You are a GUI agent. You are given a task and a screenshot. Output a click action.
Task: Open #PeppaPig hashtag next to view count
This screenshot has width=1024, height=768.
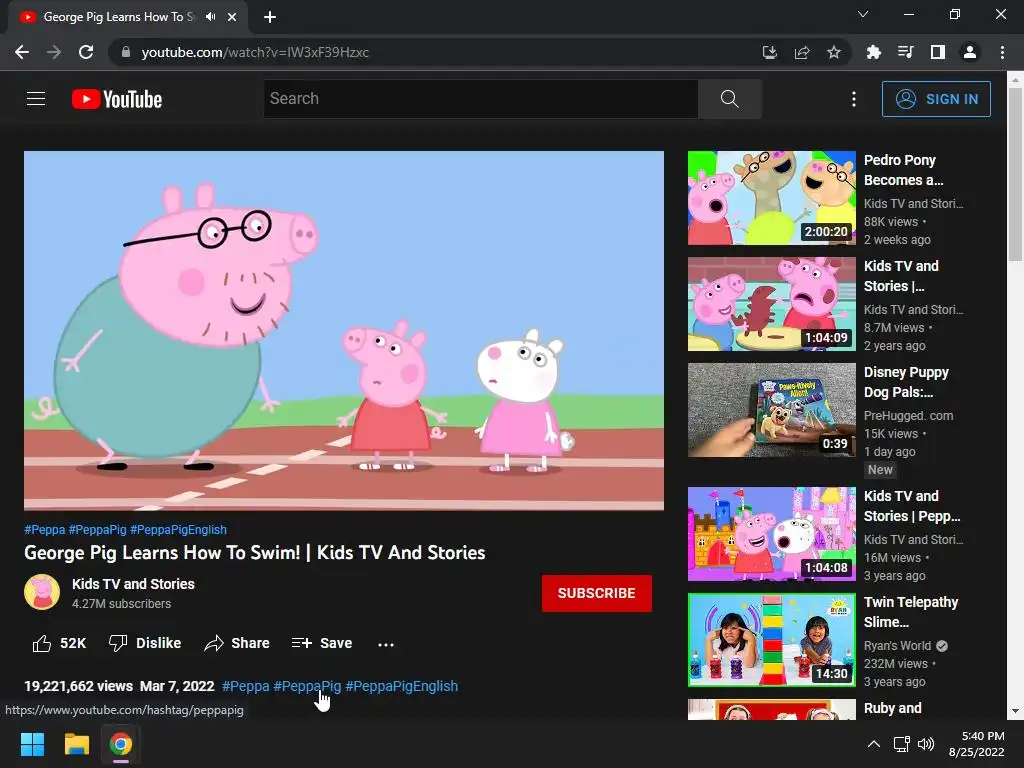(307, 686)
